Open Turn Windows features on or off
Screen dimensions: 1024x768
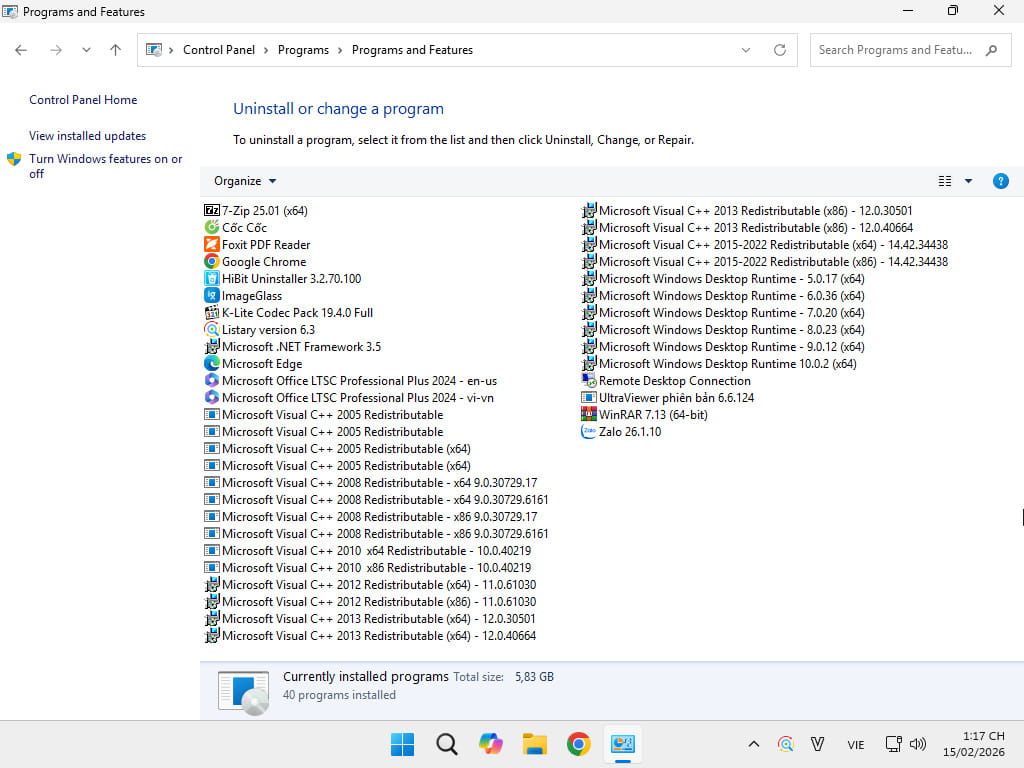click(105, 166)
